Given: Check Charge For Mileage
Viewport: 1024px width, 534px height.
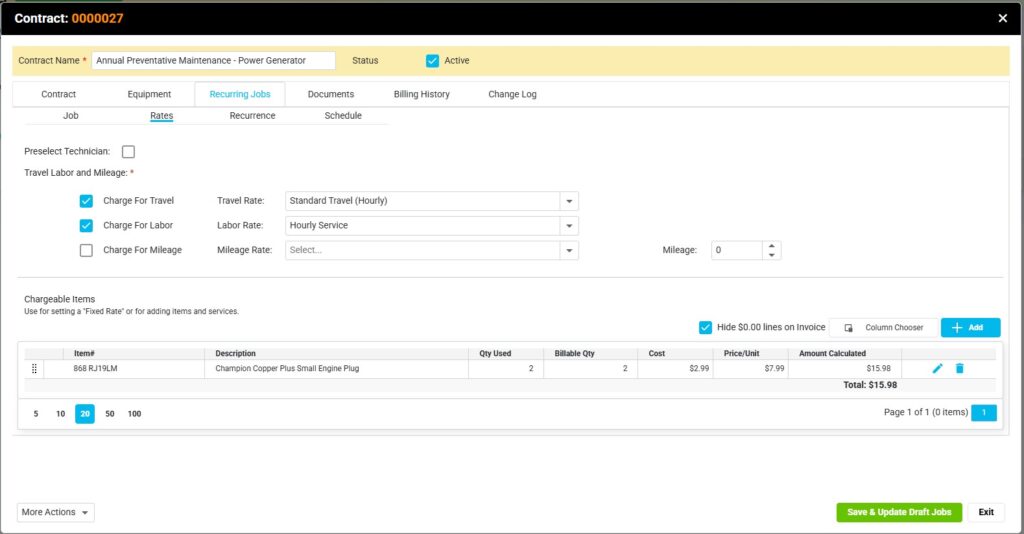Looking at the screenshot, I should (x=86, y=250).
